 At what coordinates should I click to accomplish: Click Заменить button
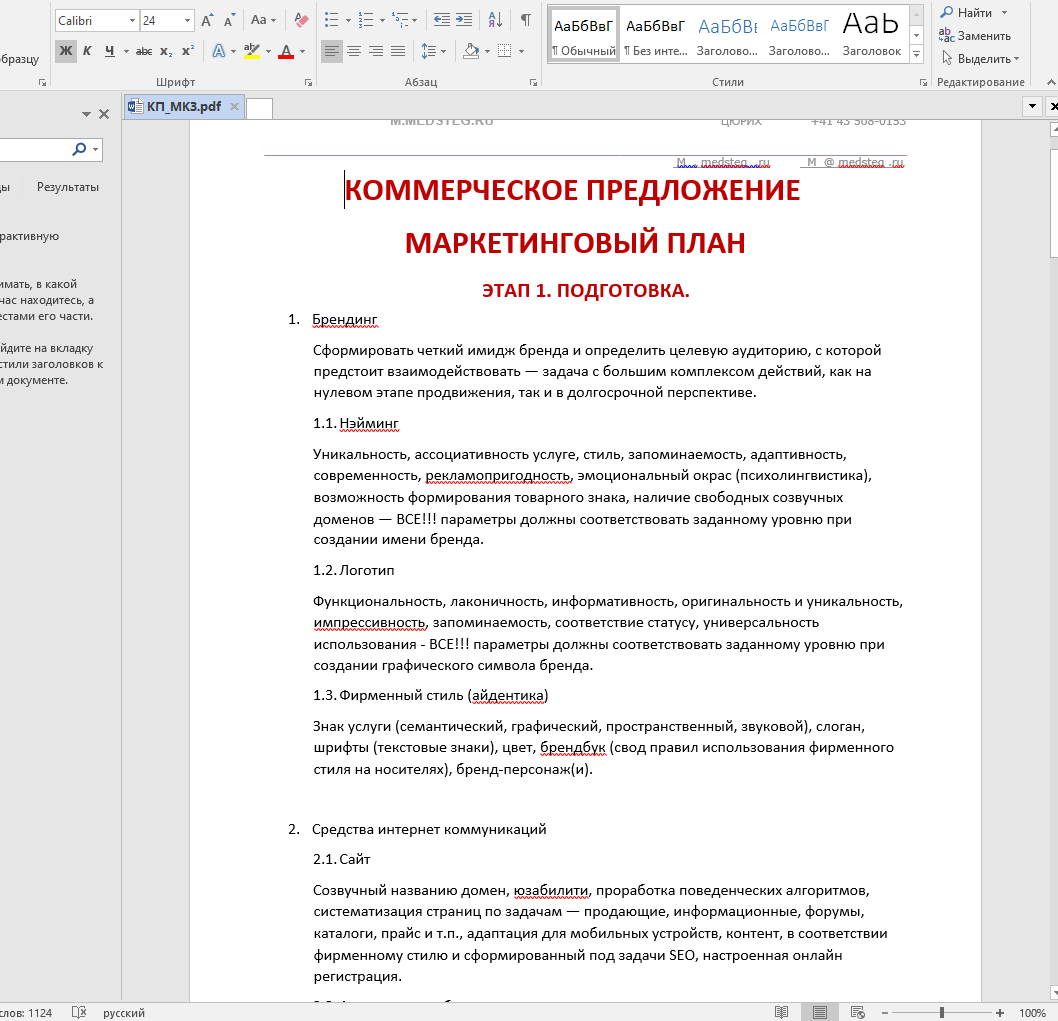[975, 35]
